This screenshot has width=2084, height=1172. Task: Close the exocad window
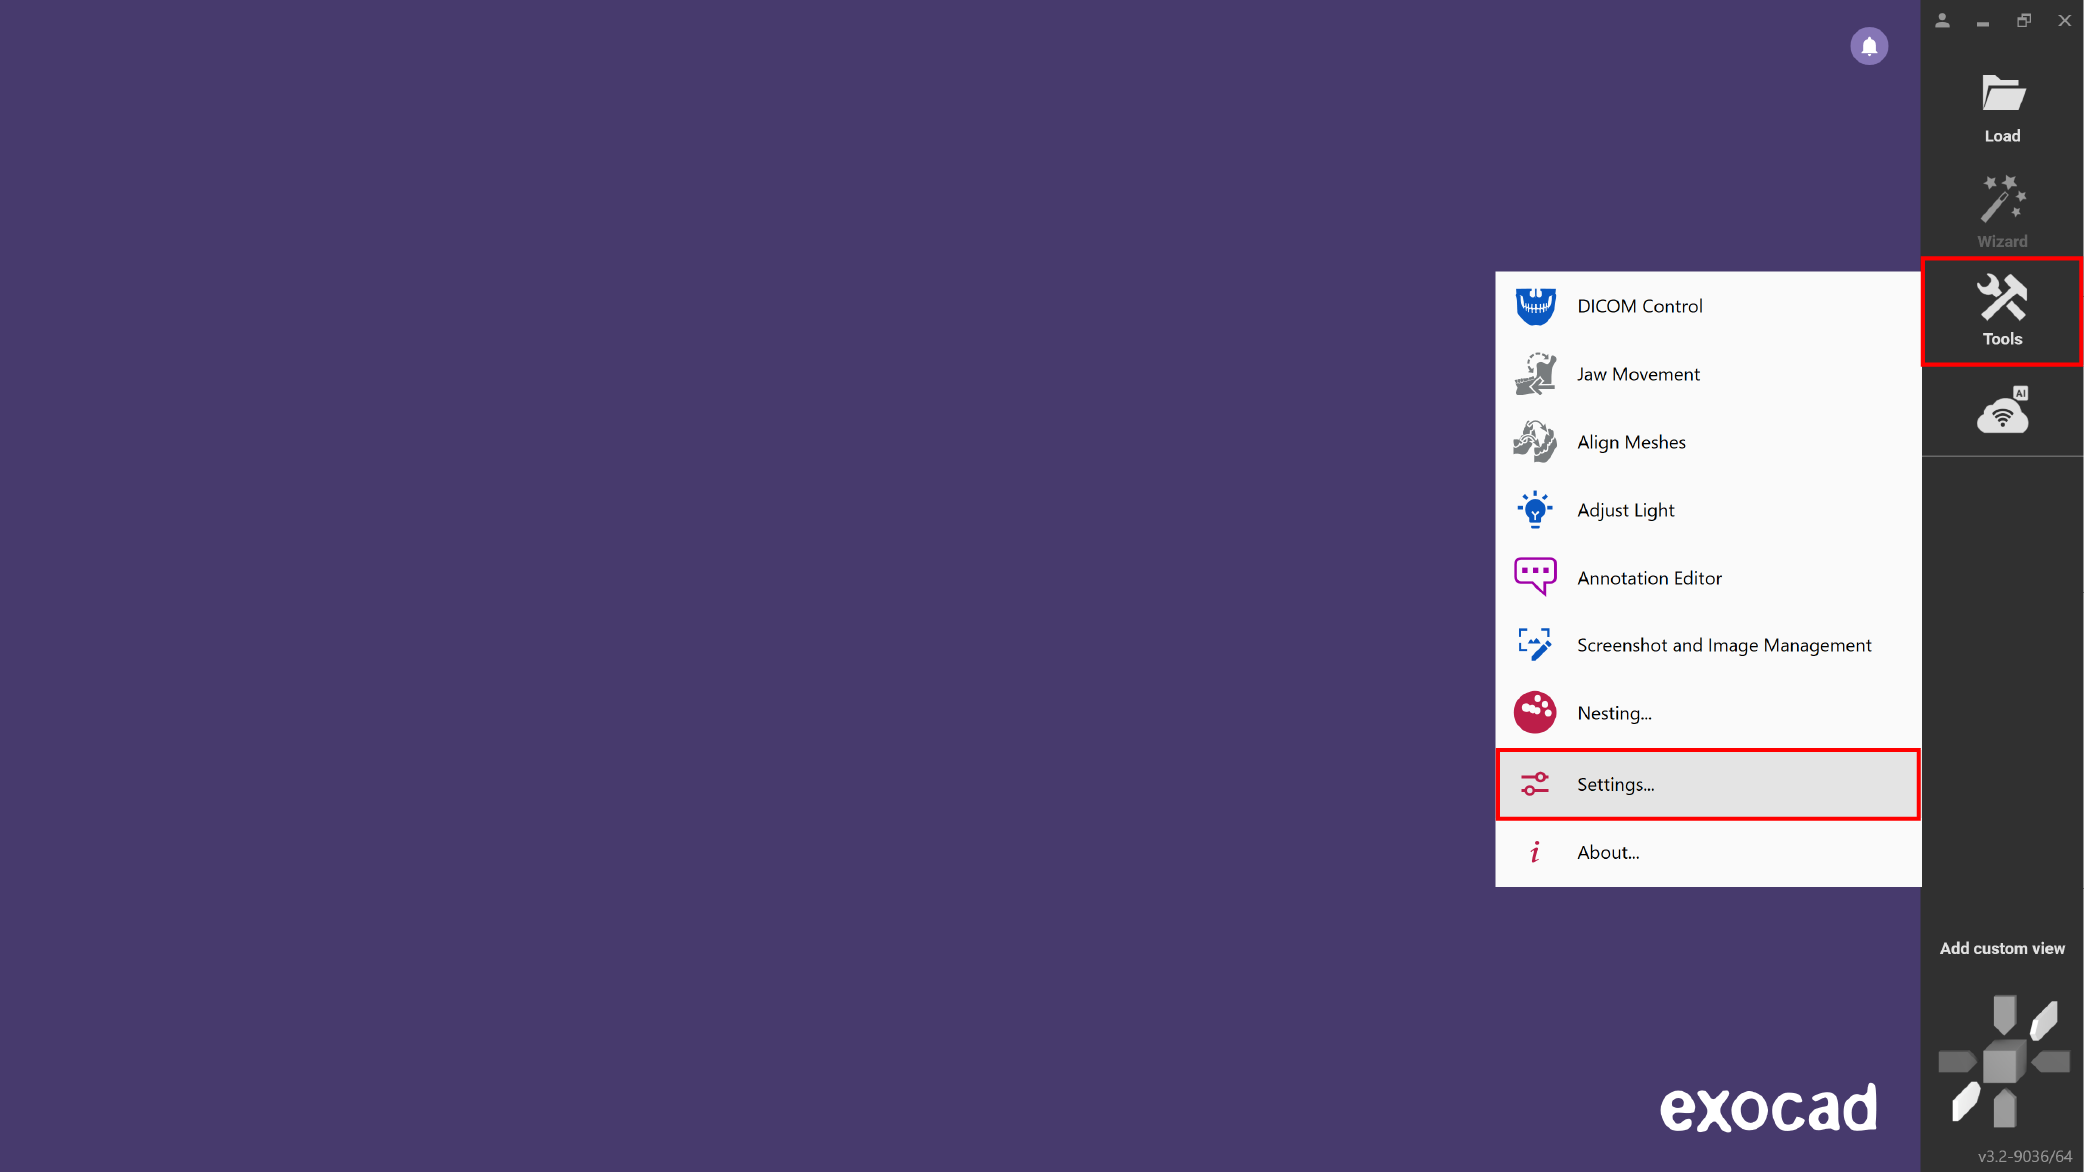point(2065,20)
